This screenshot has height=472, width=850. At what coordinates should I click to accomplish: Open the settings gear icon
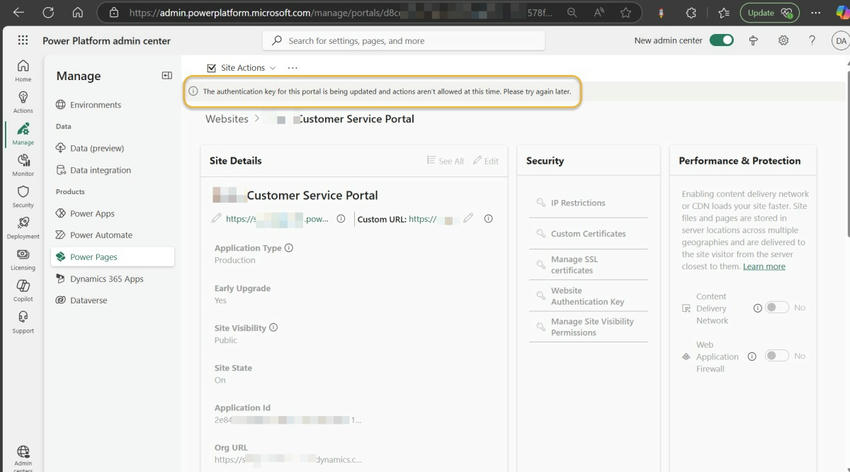pos(783,41)
